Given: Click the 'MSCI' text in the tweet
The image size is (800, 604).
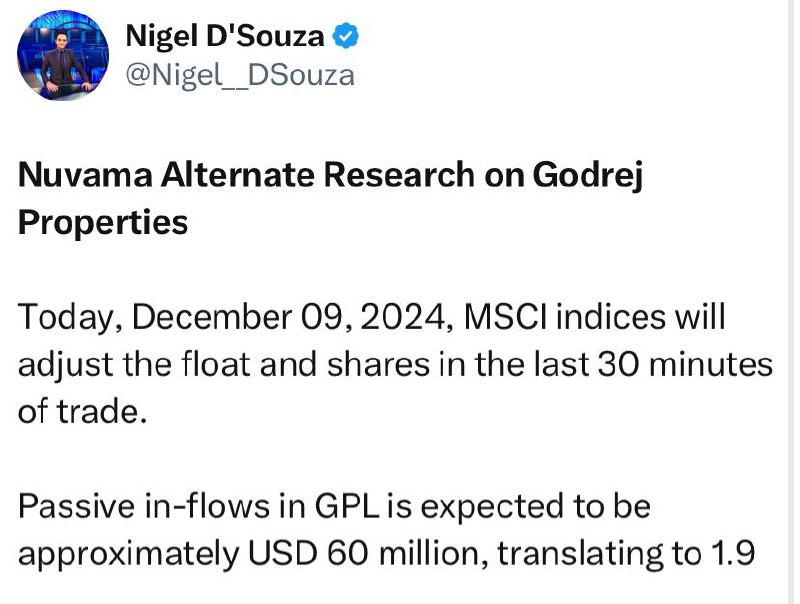Looking at the screenshot, I should [x=506, y=317].
